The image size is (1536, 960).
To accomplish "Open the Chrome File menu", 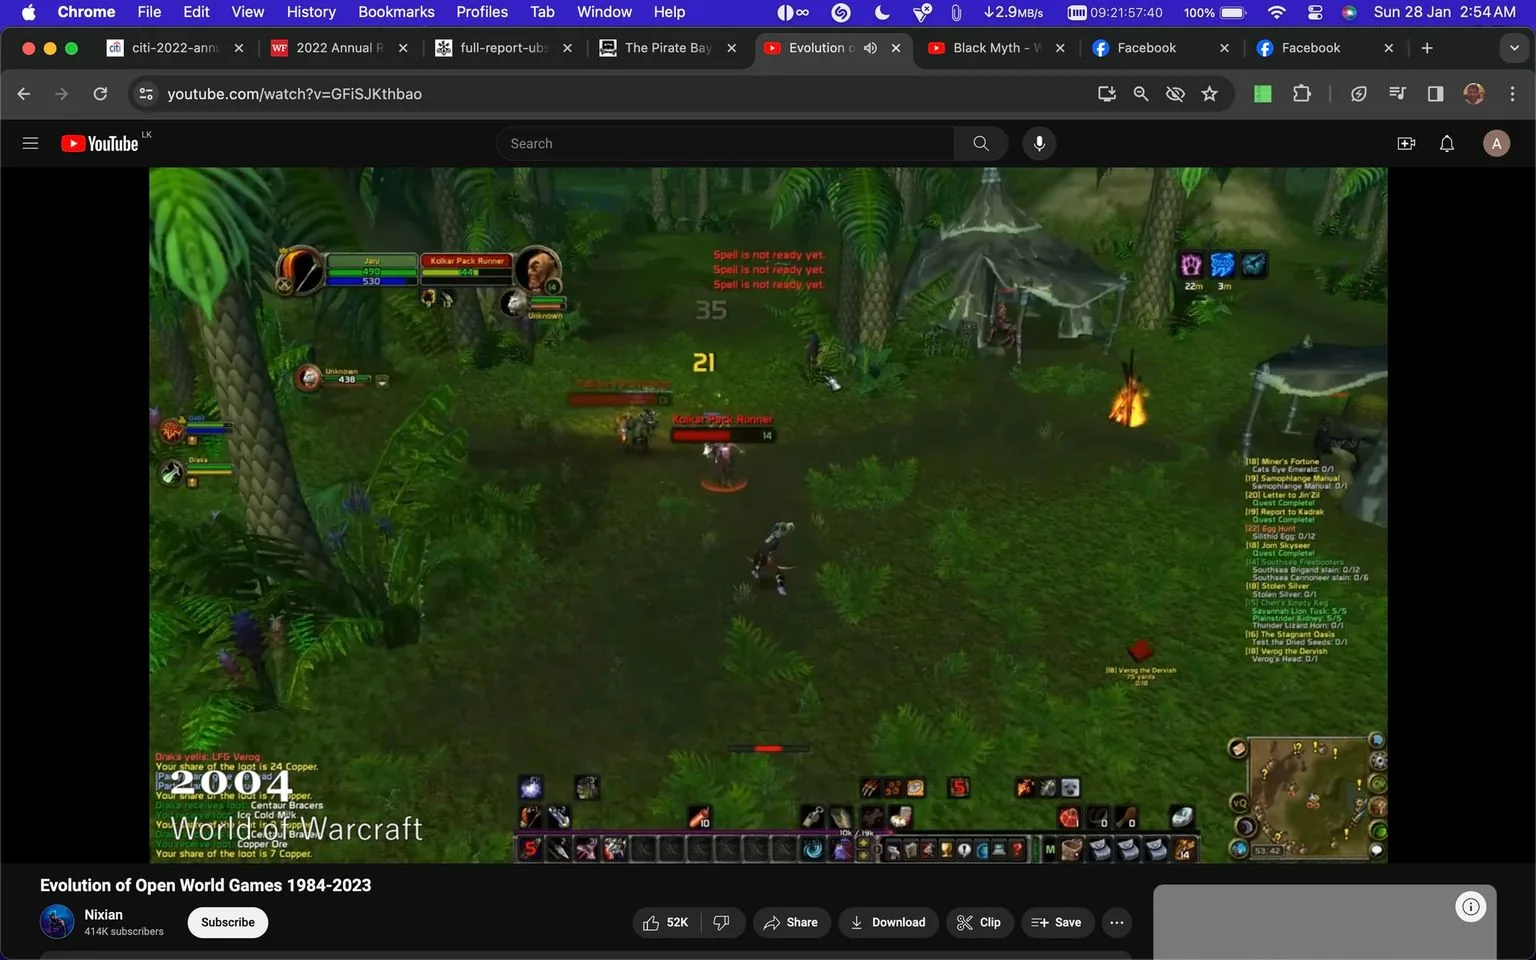I will [149, 12].
